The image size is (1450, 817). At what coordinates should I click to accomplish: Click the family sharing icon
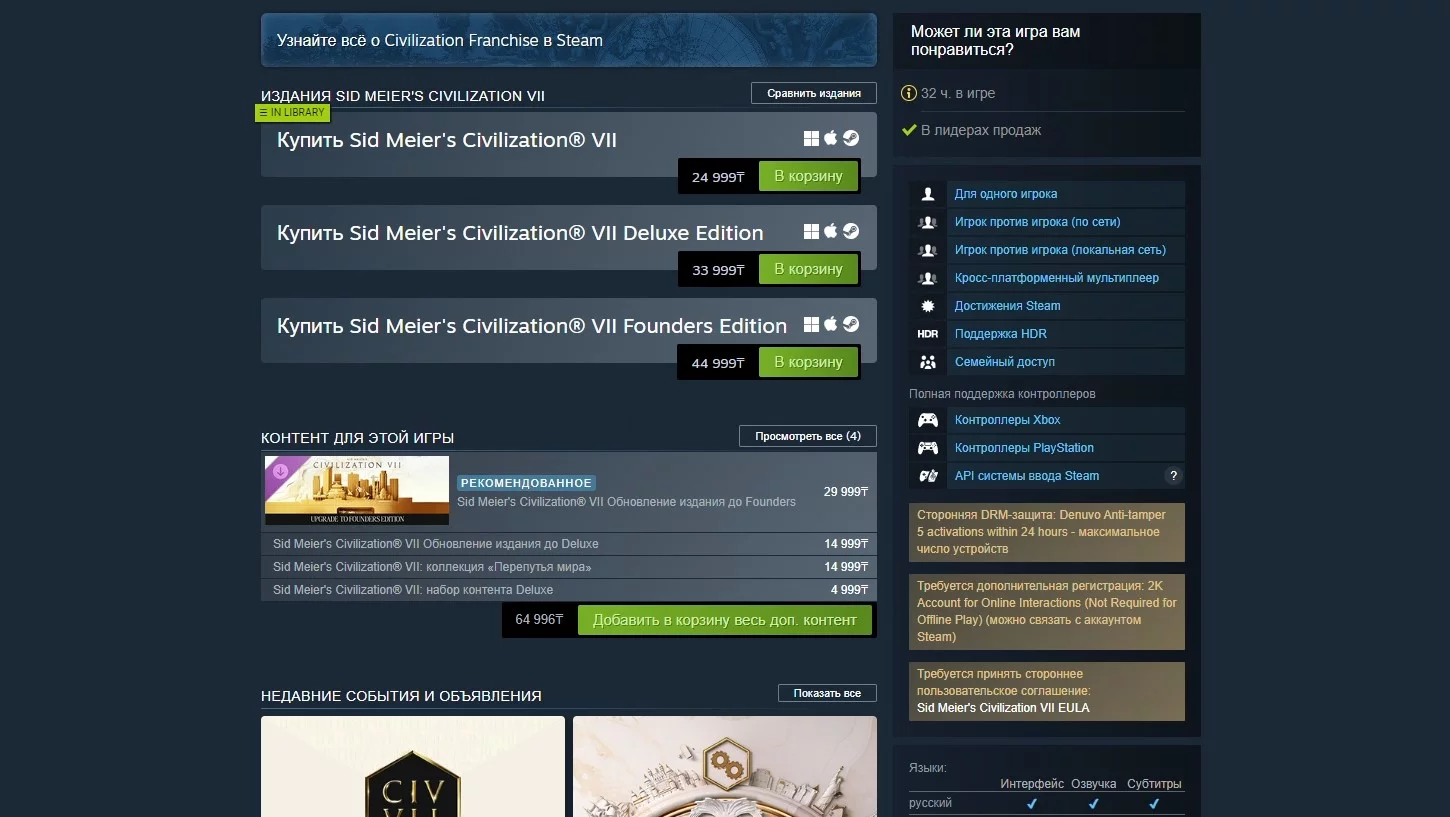point(928,362)
